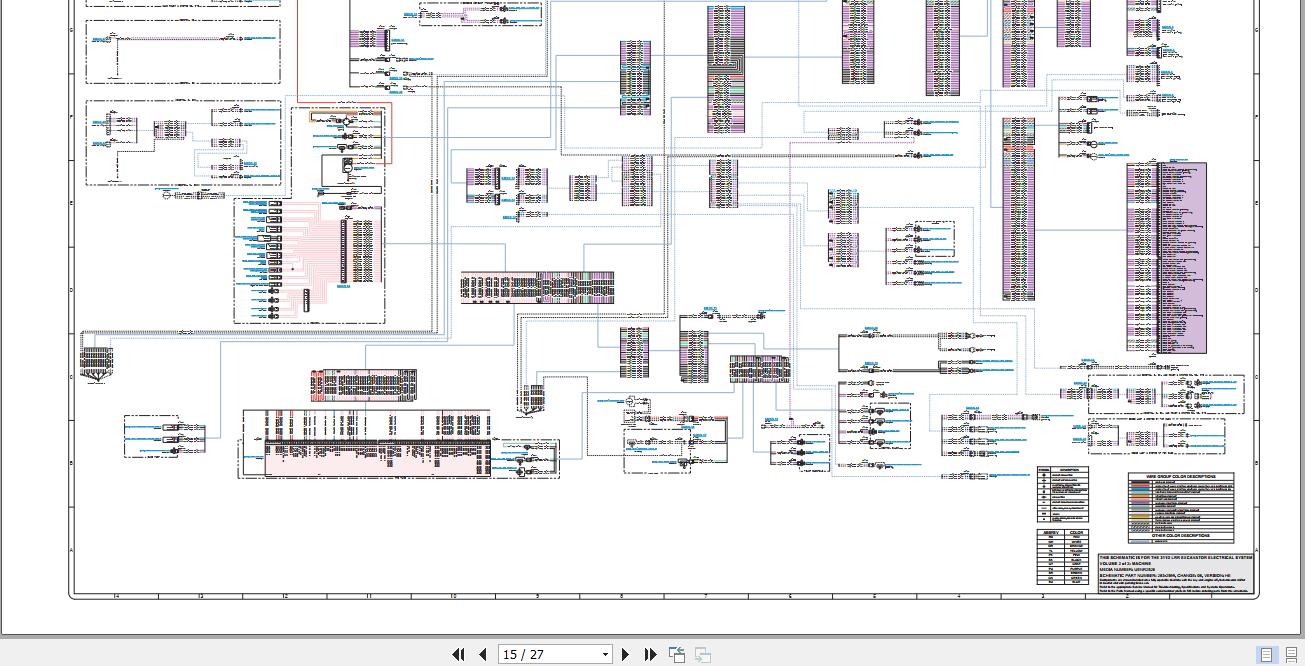The width and height of the screenshot is (1305, 666).
Task: Open the page number dropdown arrow
Action: point(605,655)
